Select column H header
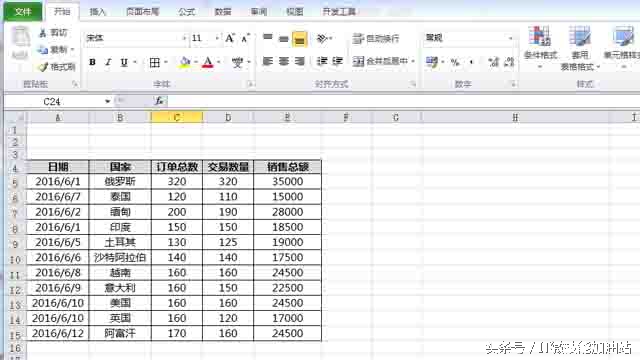 (x=515, y=118)
